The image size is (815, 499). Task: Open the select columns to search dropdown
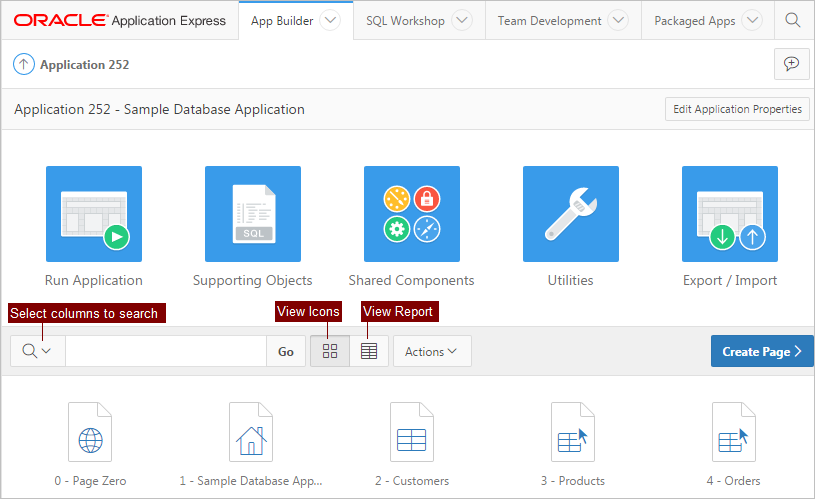pyautogui.click(x=38, y=351)
